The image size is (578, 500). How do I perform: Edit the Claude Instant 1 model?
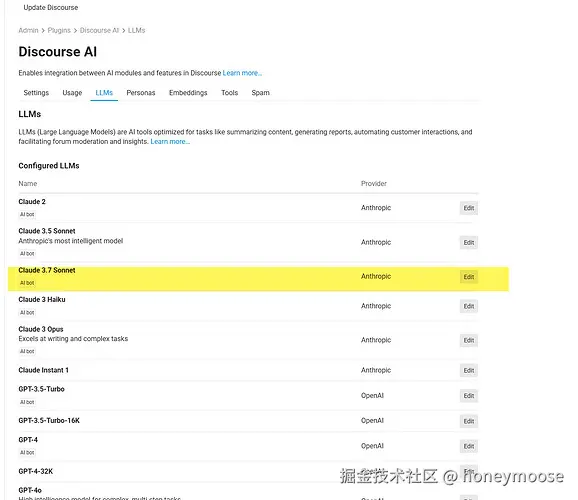point(469,370)
